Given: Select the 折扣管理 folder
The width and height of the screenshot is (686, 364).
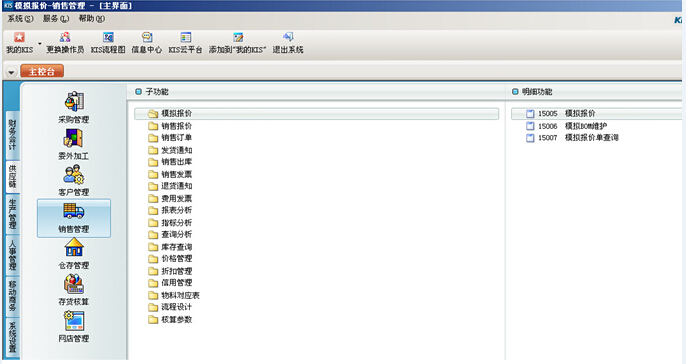Looking at the screenshot, I should [x=170, y=271].
